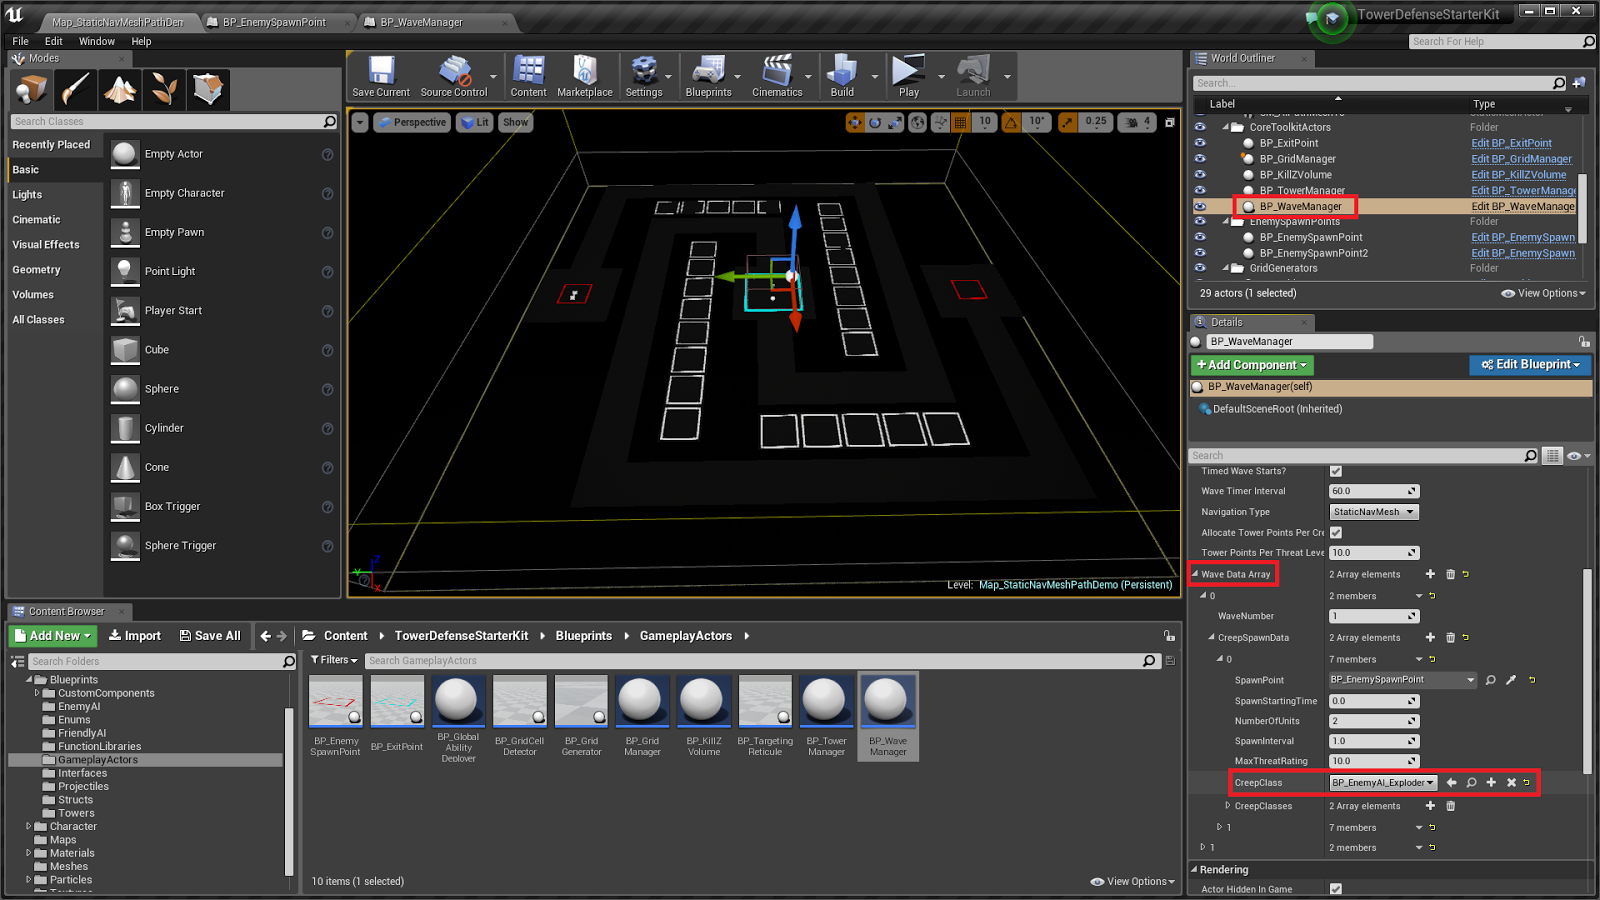Viewport: 1600px width, 900px height.
Task: Select the Landscape mode icon
Action: tap(120, 90)
